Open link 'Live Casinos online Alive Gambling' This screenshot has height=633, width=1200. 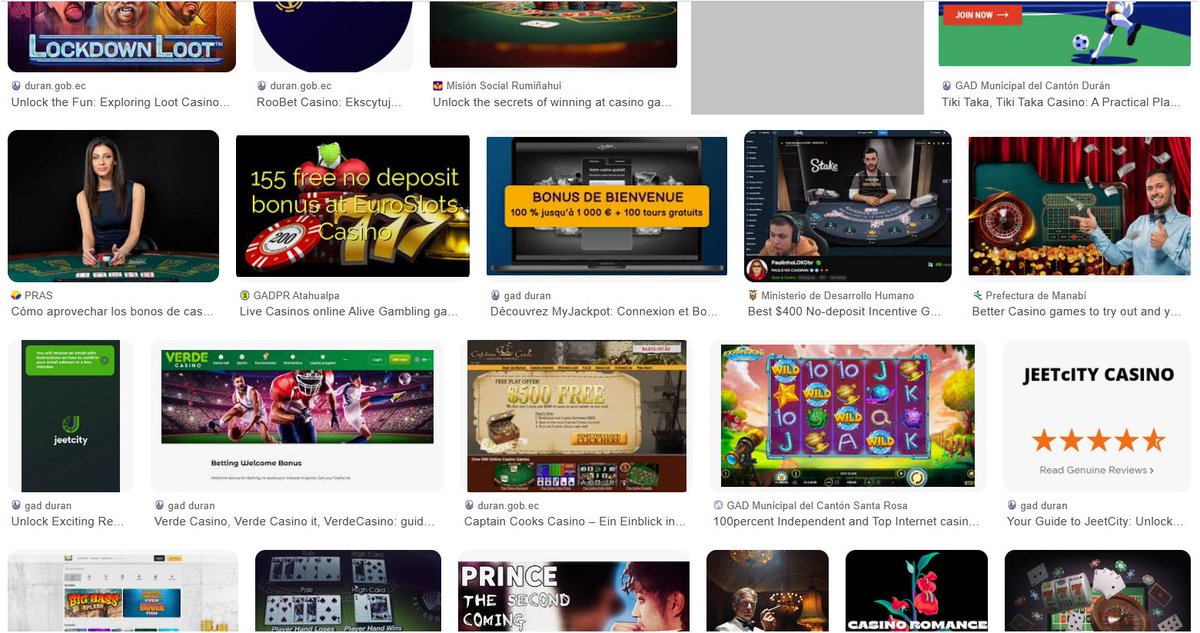tap(349, 312)
